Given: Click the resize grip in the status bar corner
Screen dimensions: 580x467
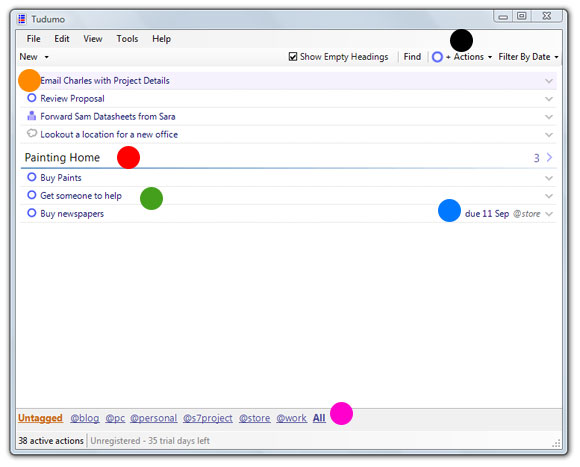Looking at the screenshot, I should (x=556, y=443).
